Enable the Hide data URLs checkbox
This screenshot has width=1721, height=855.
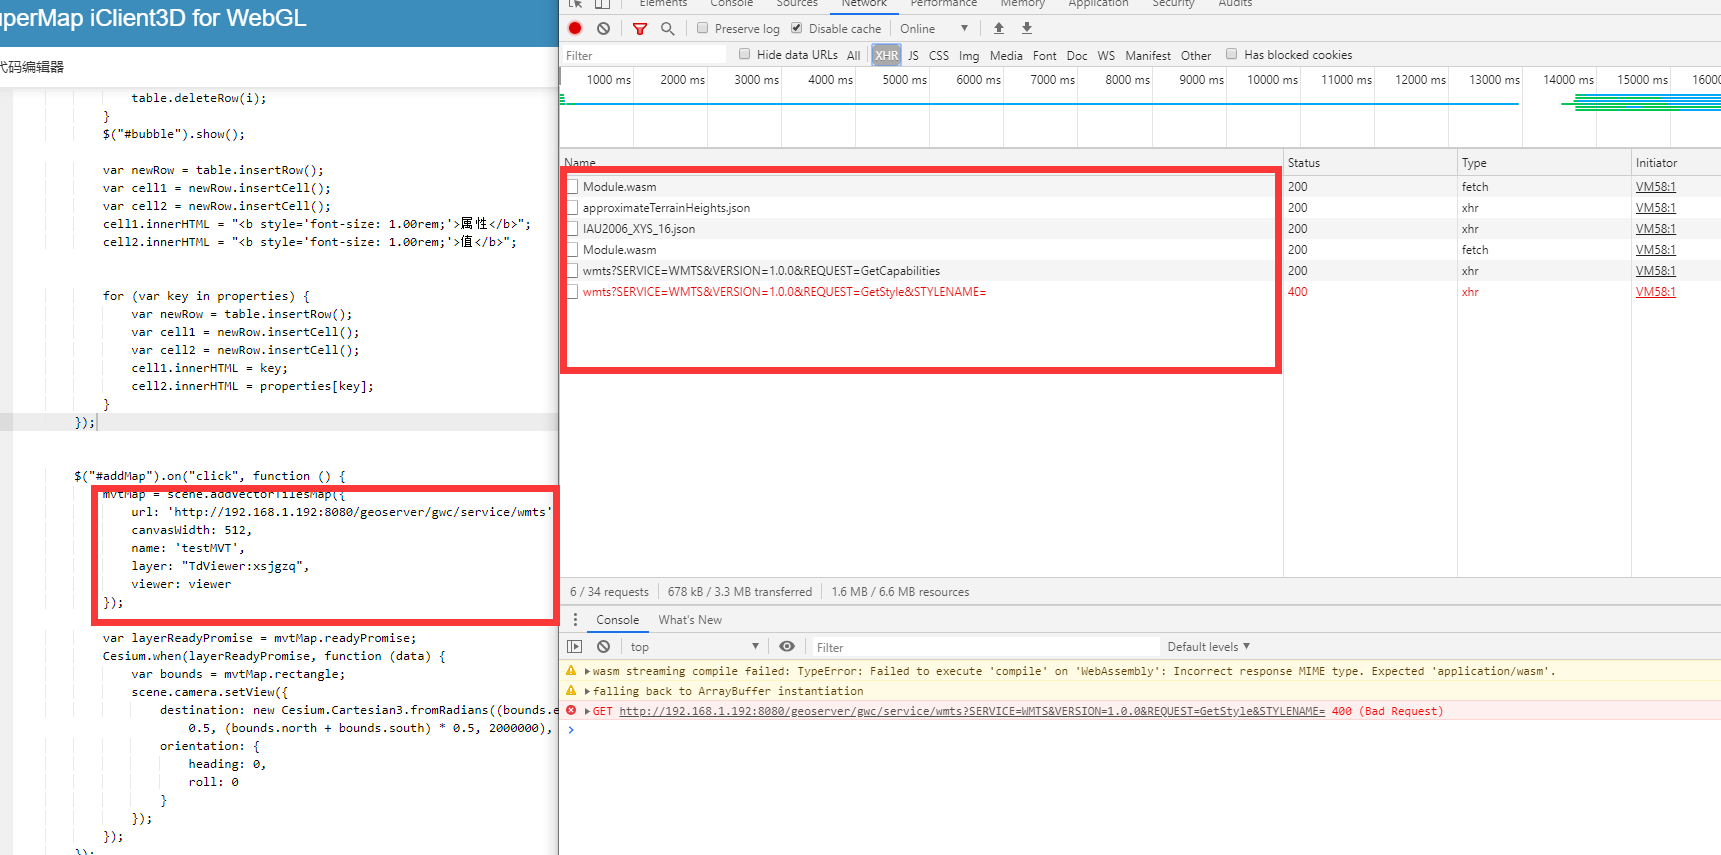[x=744, y=54]
